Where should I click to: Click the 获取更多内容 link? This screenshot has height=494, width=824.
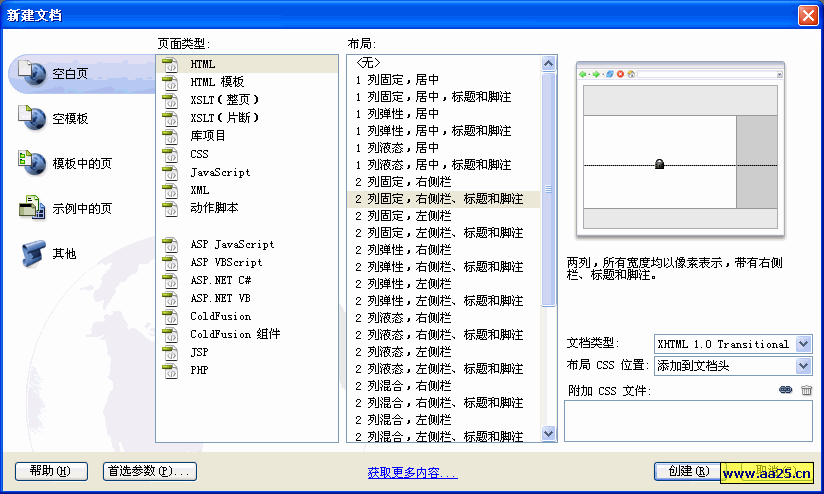[412, 472]
